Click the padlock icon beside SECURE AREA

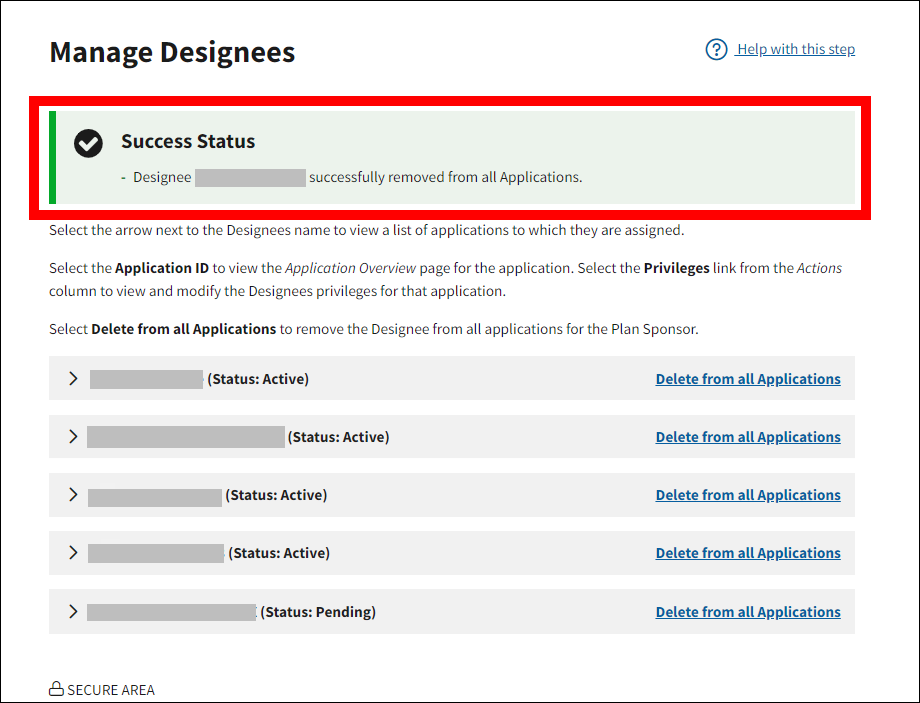(x=56, y=689)
